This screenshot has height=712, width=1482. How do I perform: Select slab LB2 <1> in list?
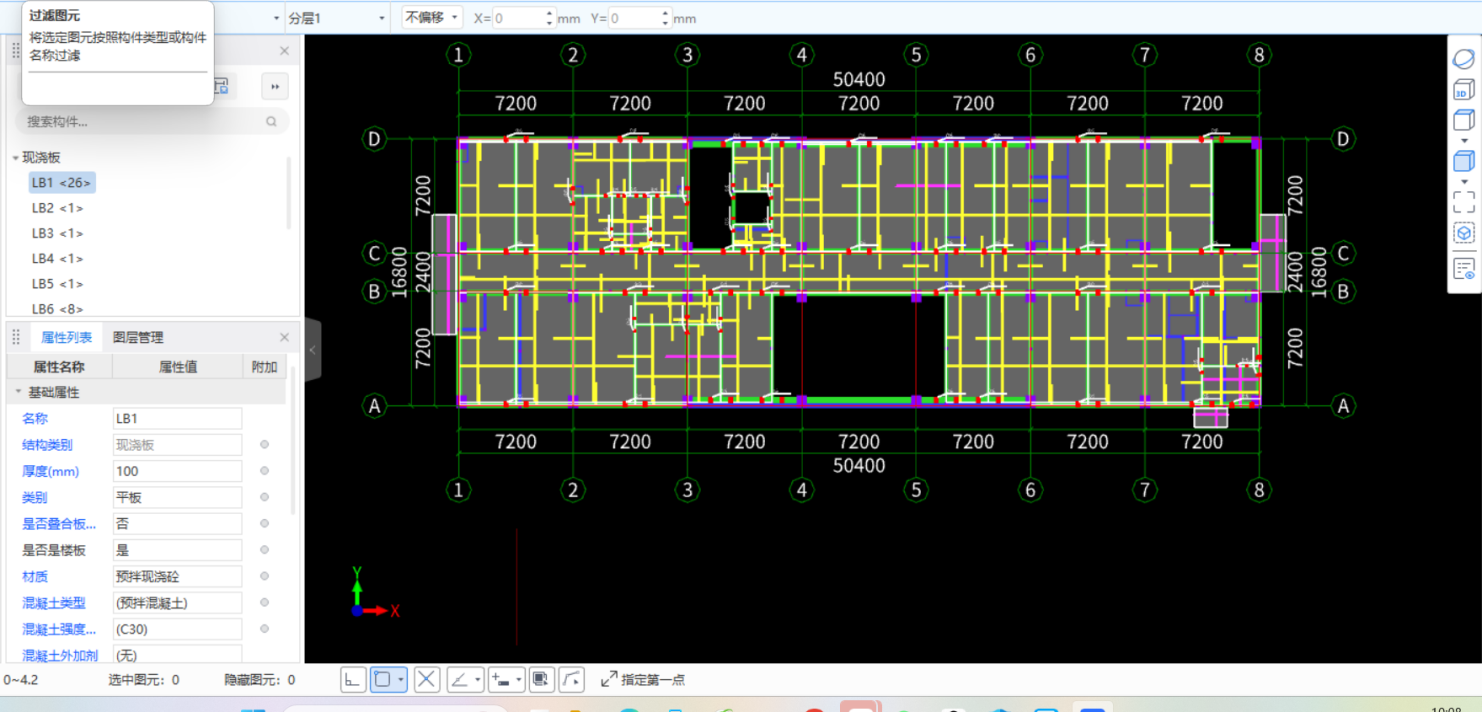pyautogui.click(x=57, y=208)
